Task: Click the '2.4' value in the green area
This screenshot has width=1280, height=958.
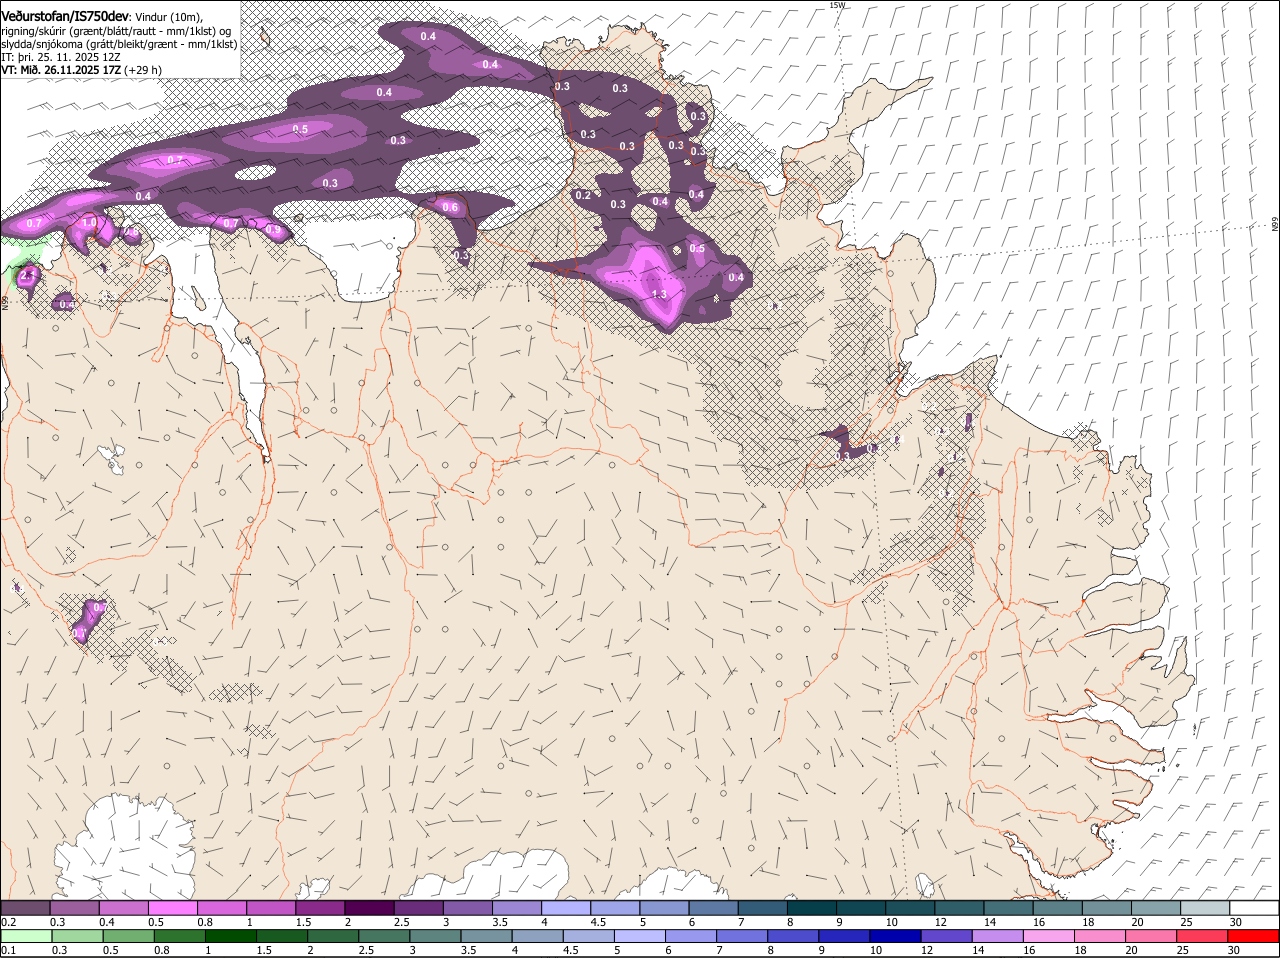Action: [28, 273]
